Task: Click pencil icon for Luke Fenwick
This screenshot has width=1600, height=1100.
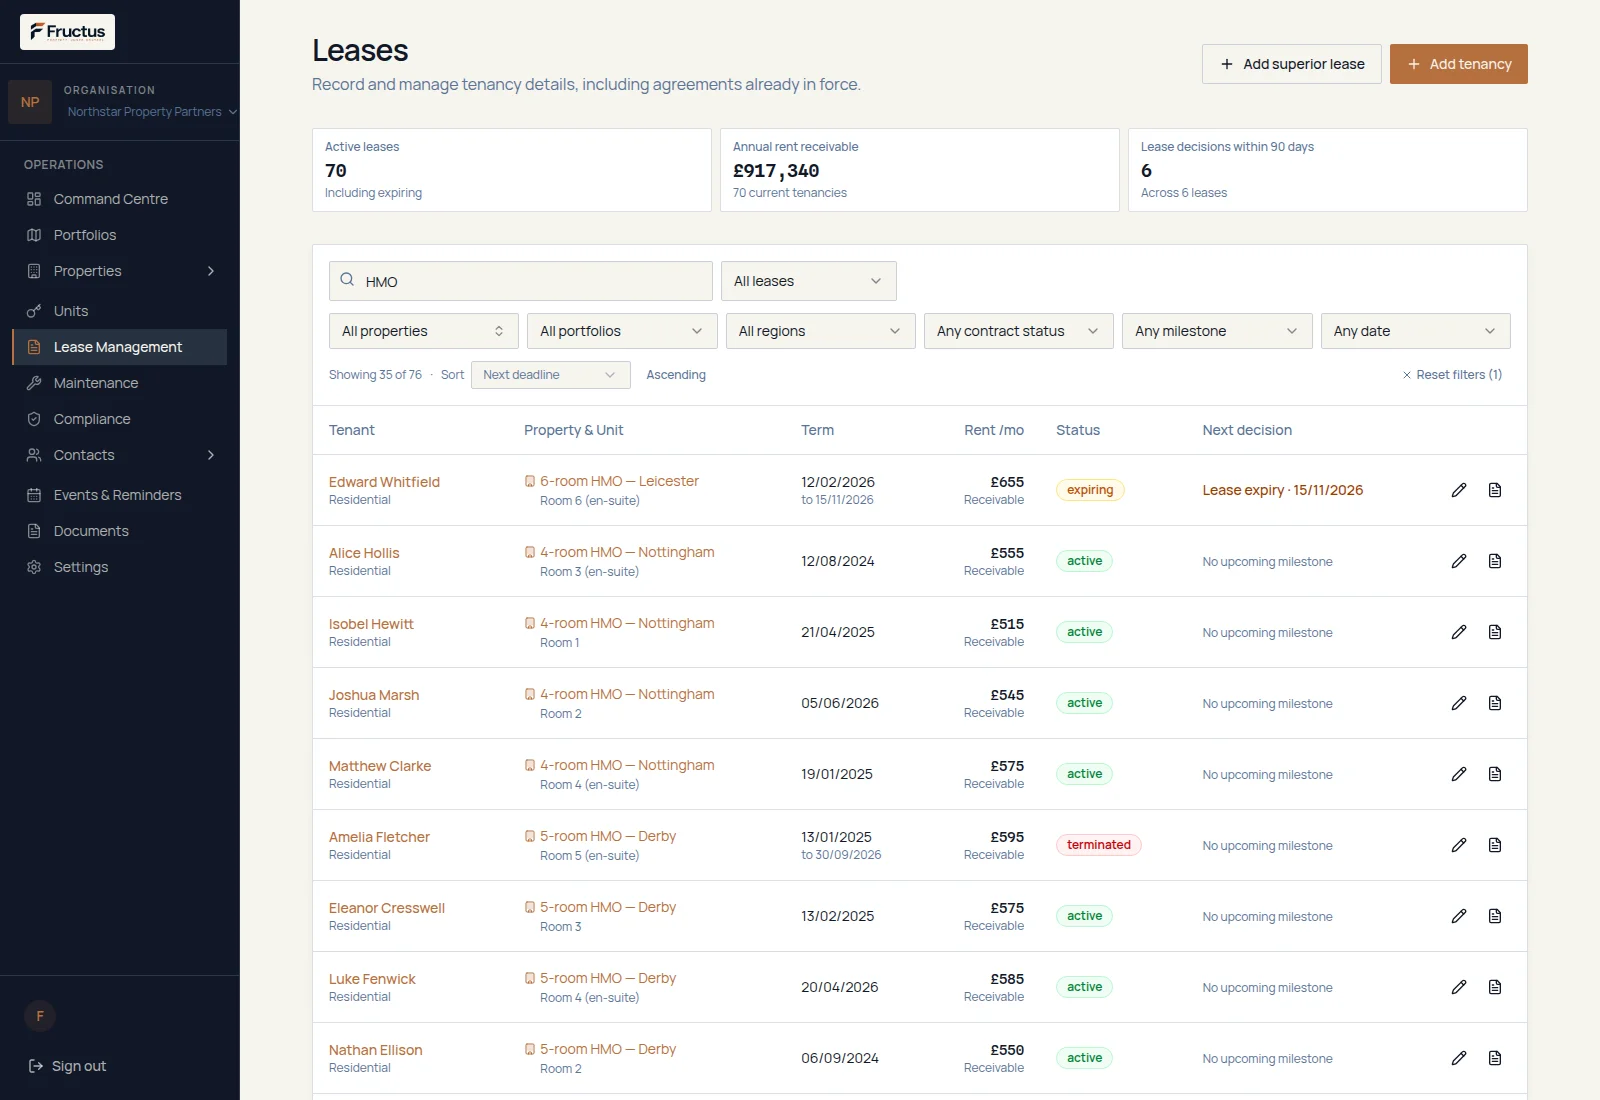Action: click(x=1459, y=987)
